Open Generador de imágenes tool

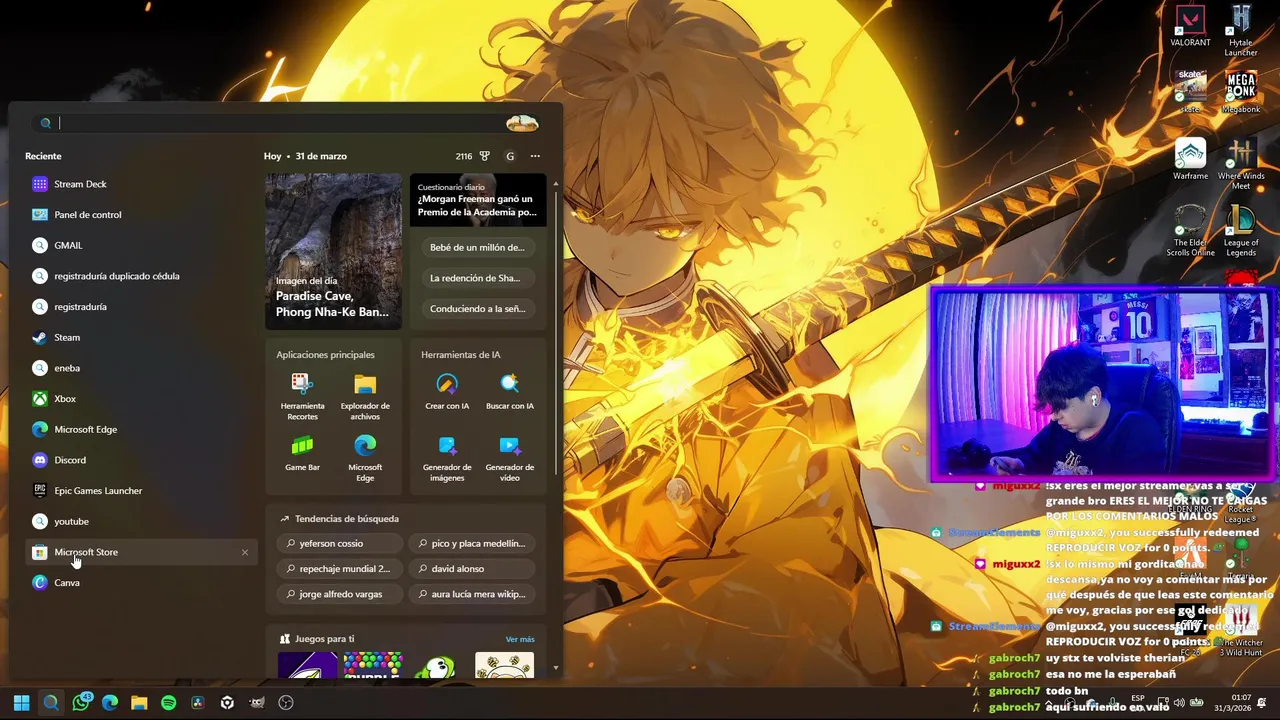(447, 458)
